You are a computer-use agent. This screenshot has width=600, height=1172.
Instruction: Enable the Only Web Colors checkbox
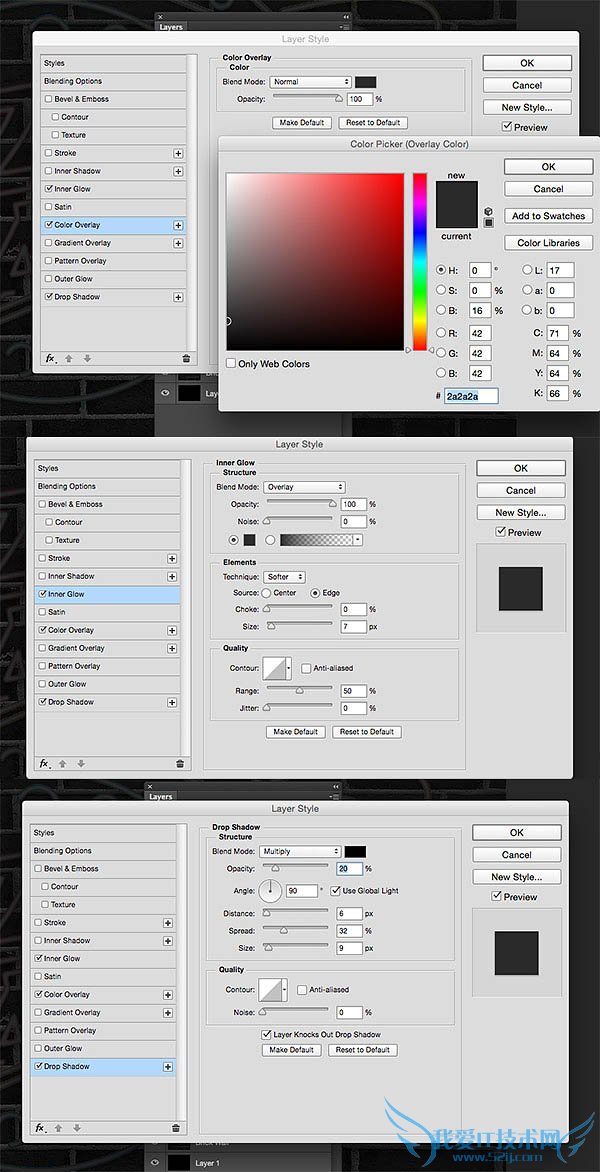231,364
